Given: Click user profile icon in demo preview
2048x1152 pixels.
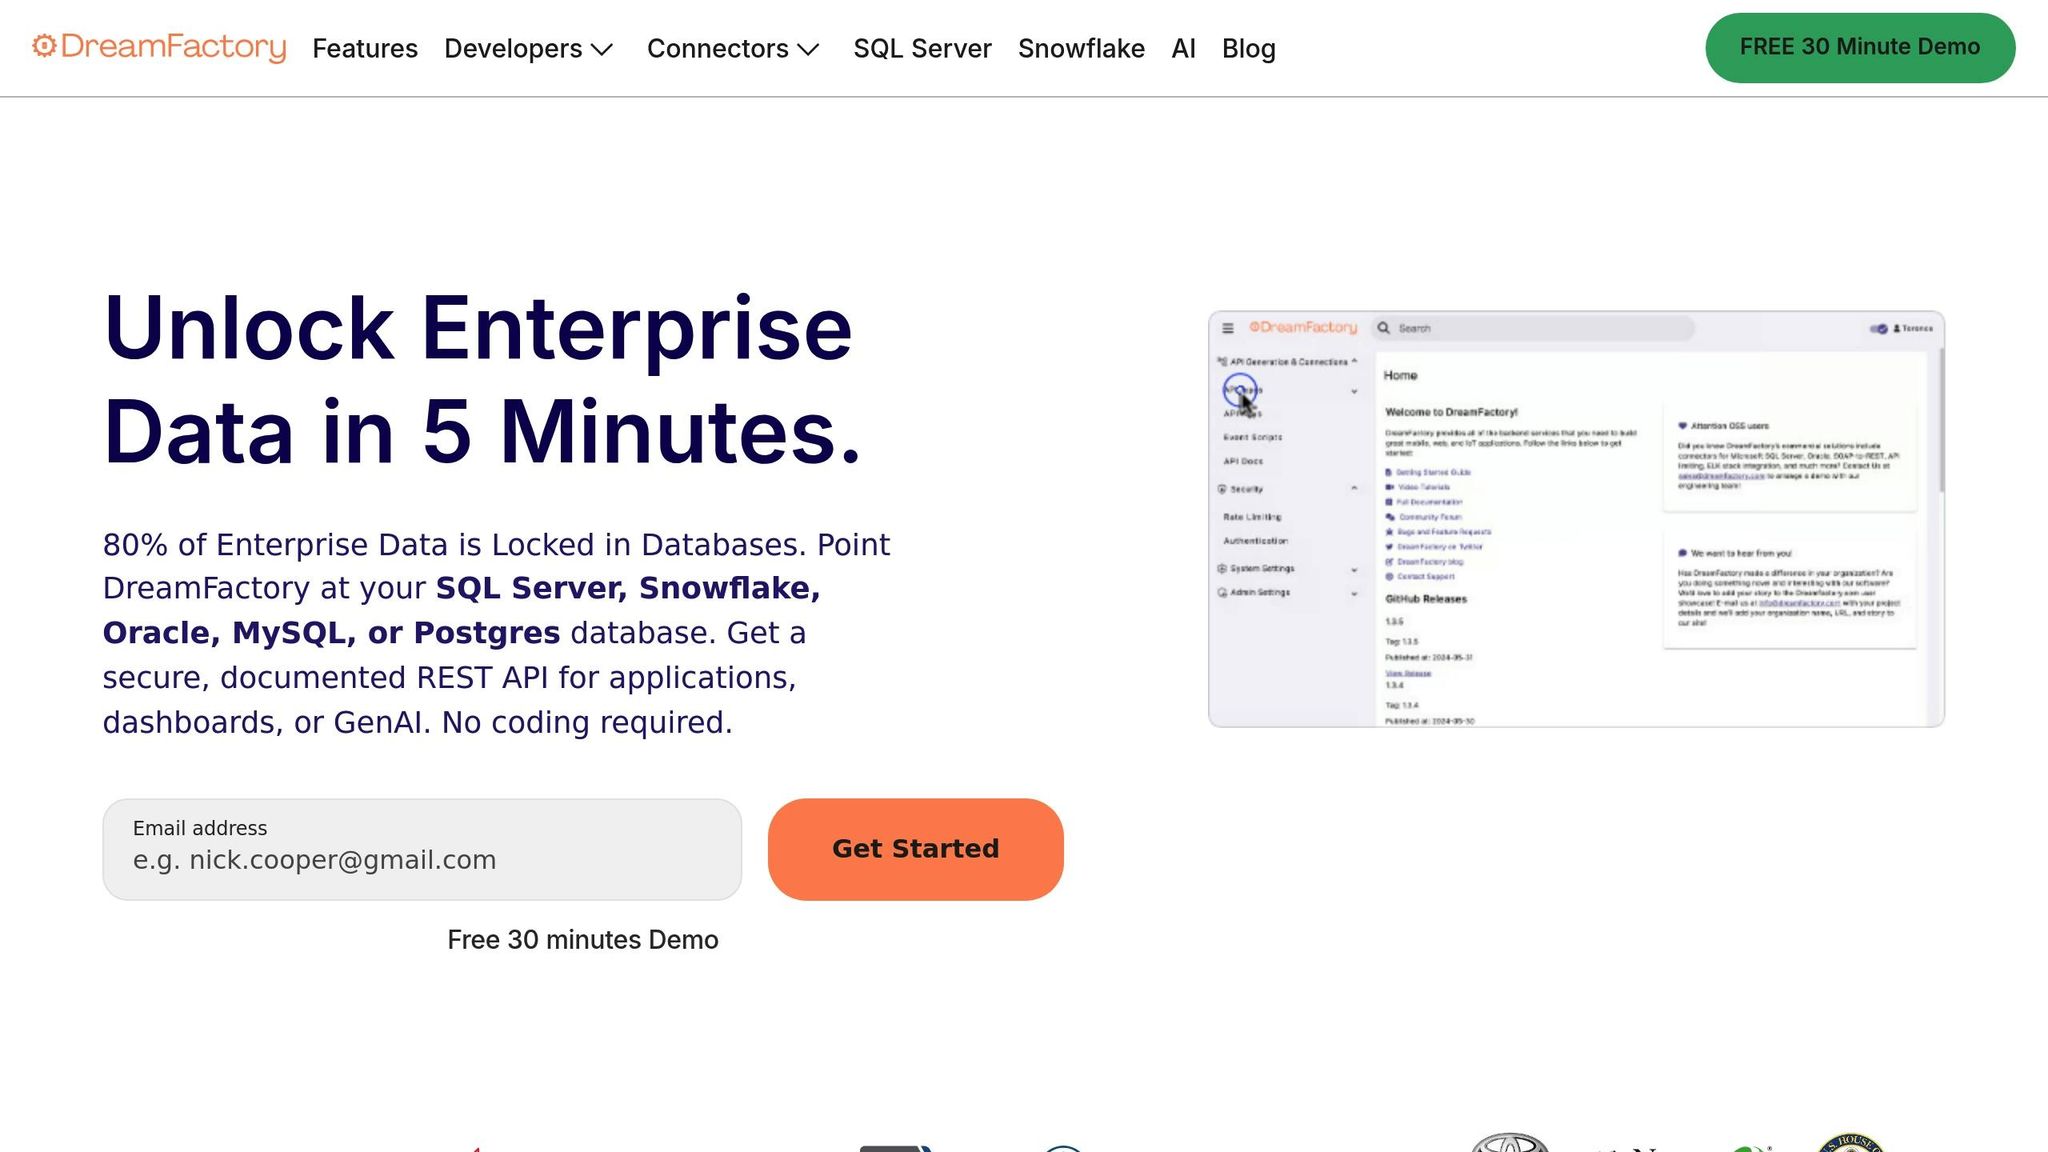Looking at the screenshot, I should point(1897,328).
